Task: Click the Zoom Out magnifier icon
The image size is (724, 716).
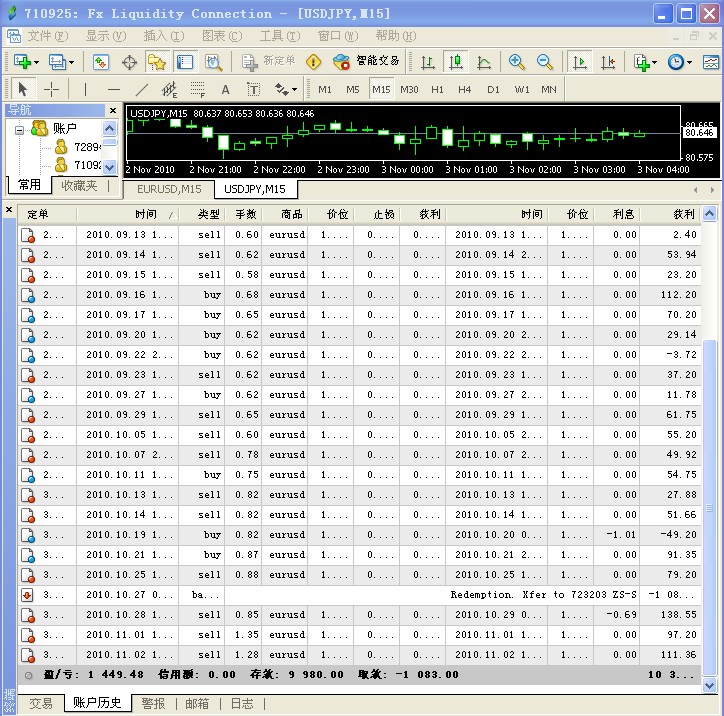Action: [544, 61]
